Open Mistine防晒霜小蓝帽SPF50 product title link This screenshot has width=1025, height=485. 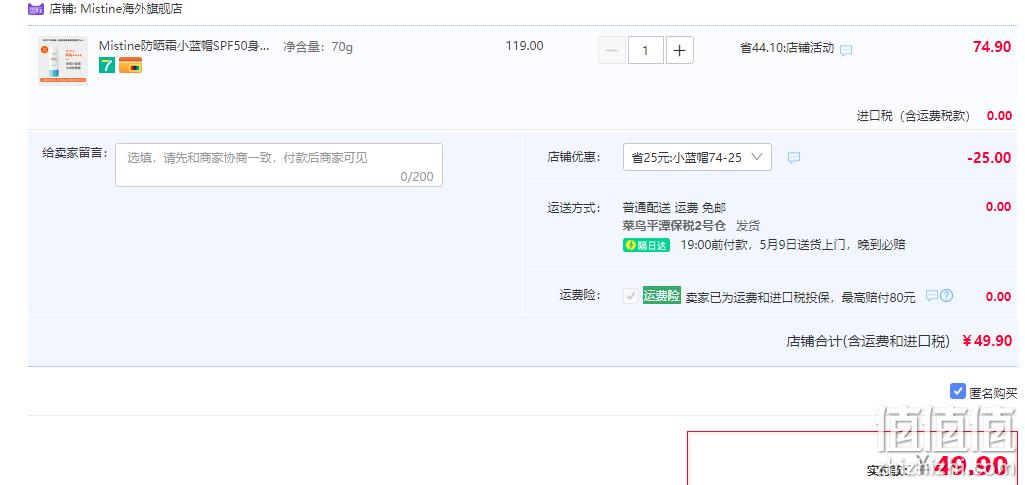[x=184, y=46]
